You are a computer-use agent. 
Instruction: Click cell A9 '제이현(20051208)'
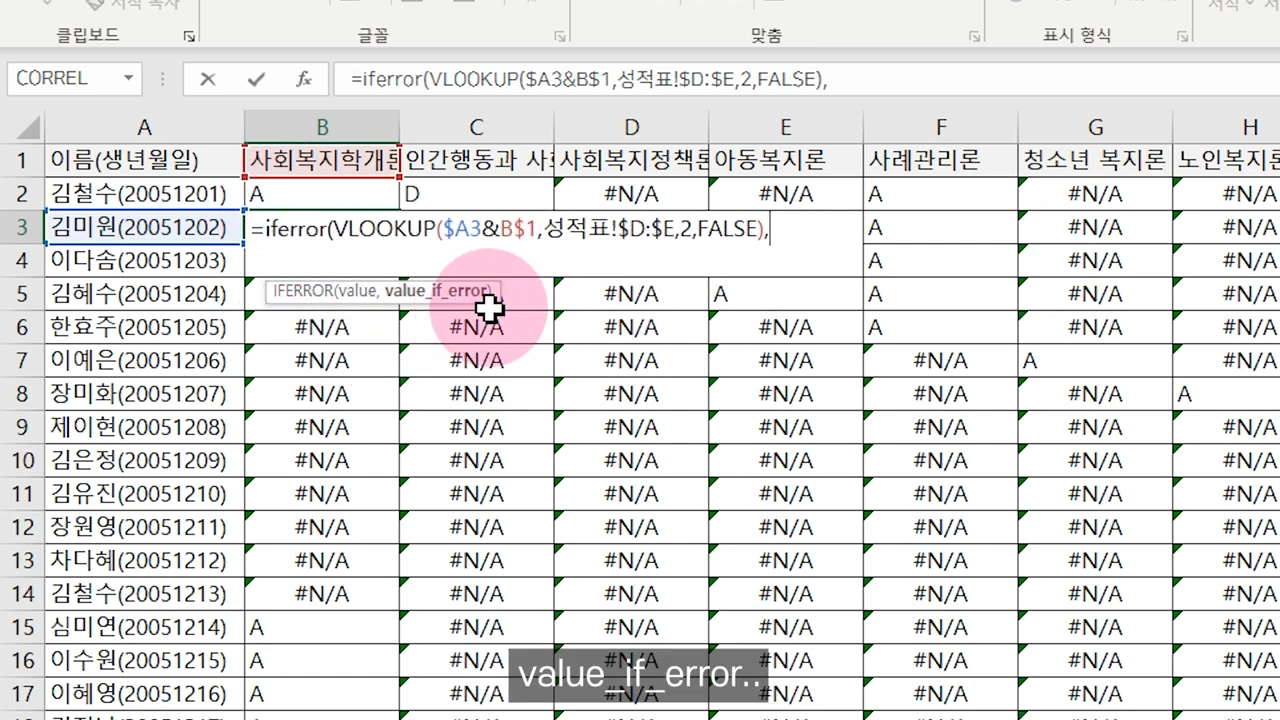point(145,427)
